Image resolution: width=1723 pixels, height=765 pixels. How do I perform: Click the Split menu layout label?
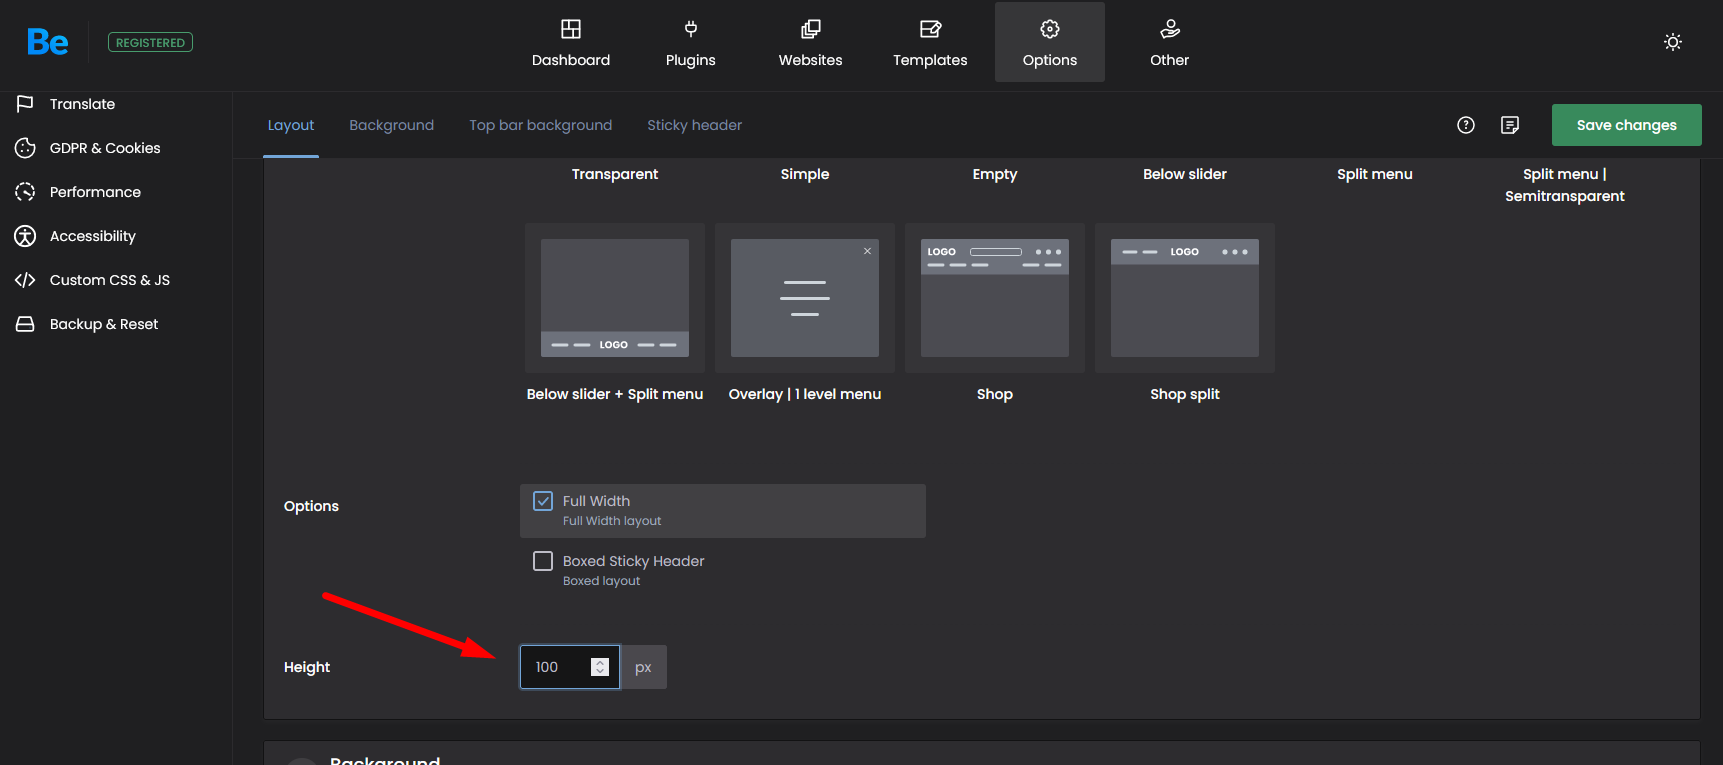coord(1375,174)
